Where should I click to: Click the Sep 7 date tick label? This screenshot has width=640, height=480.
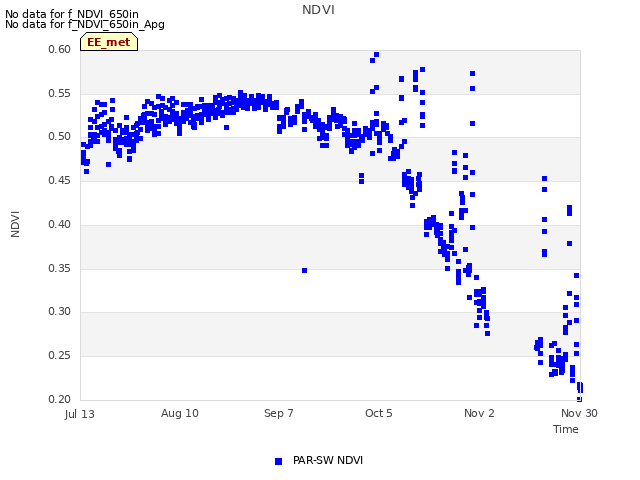click(x=279, y=413)
